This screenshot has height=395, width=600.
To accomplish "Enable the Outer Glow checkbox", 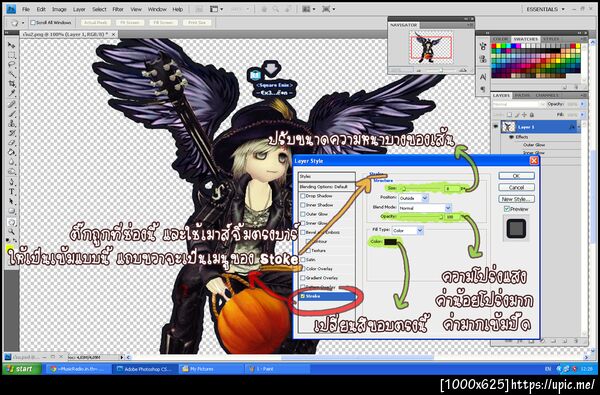I will [x=303, y=214].
